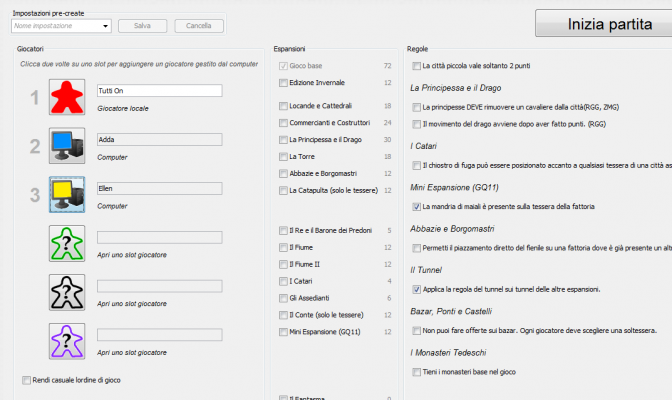This screenshot has height=400, width=672.
Task: Click the Salva preset button
Action: pos(142,26)
